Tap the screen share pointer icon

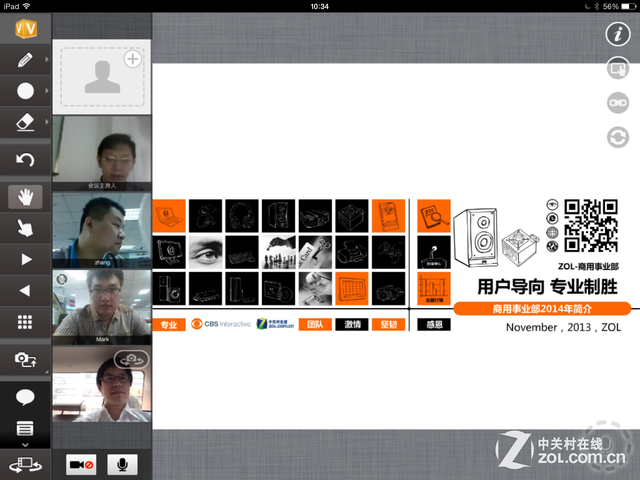[x=618, y=69]
